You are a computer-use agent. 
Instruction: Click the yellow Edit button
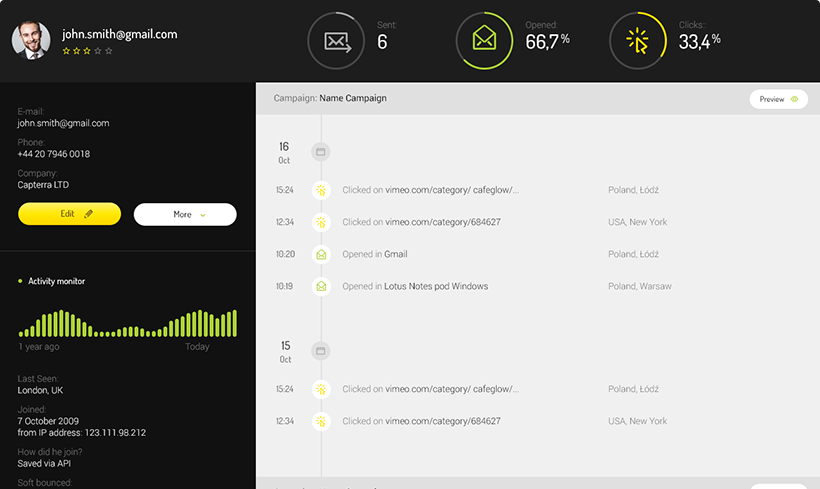click(x=69, y=214)
